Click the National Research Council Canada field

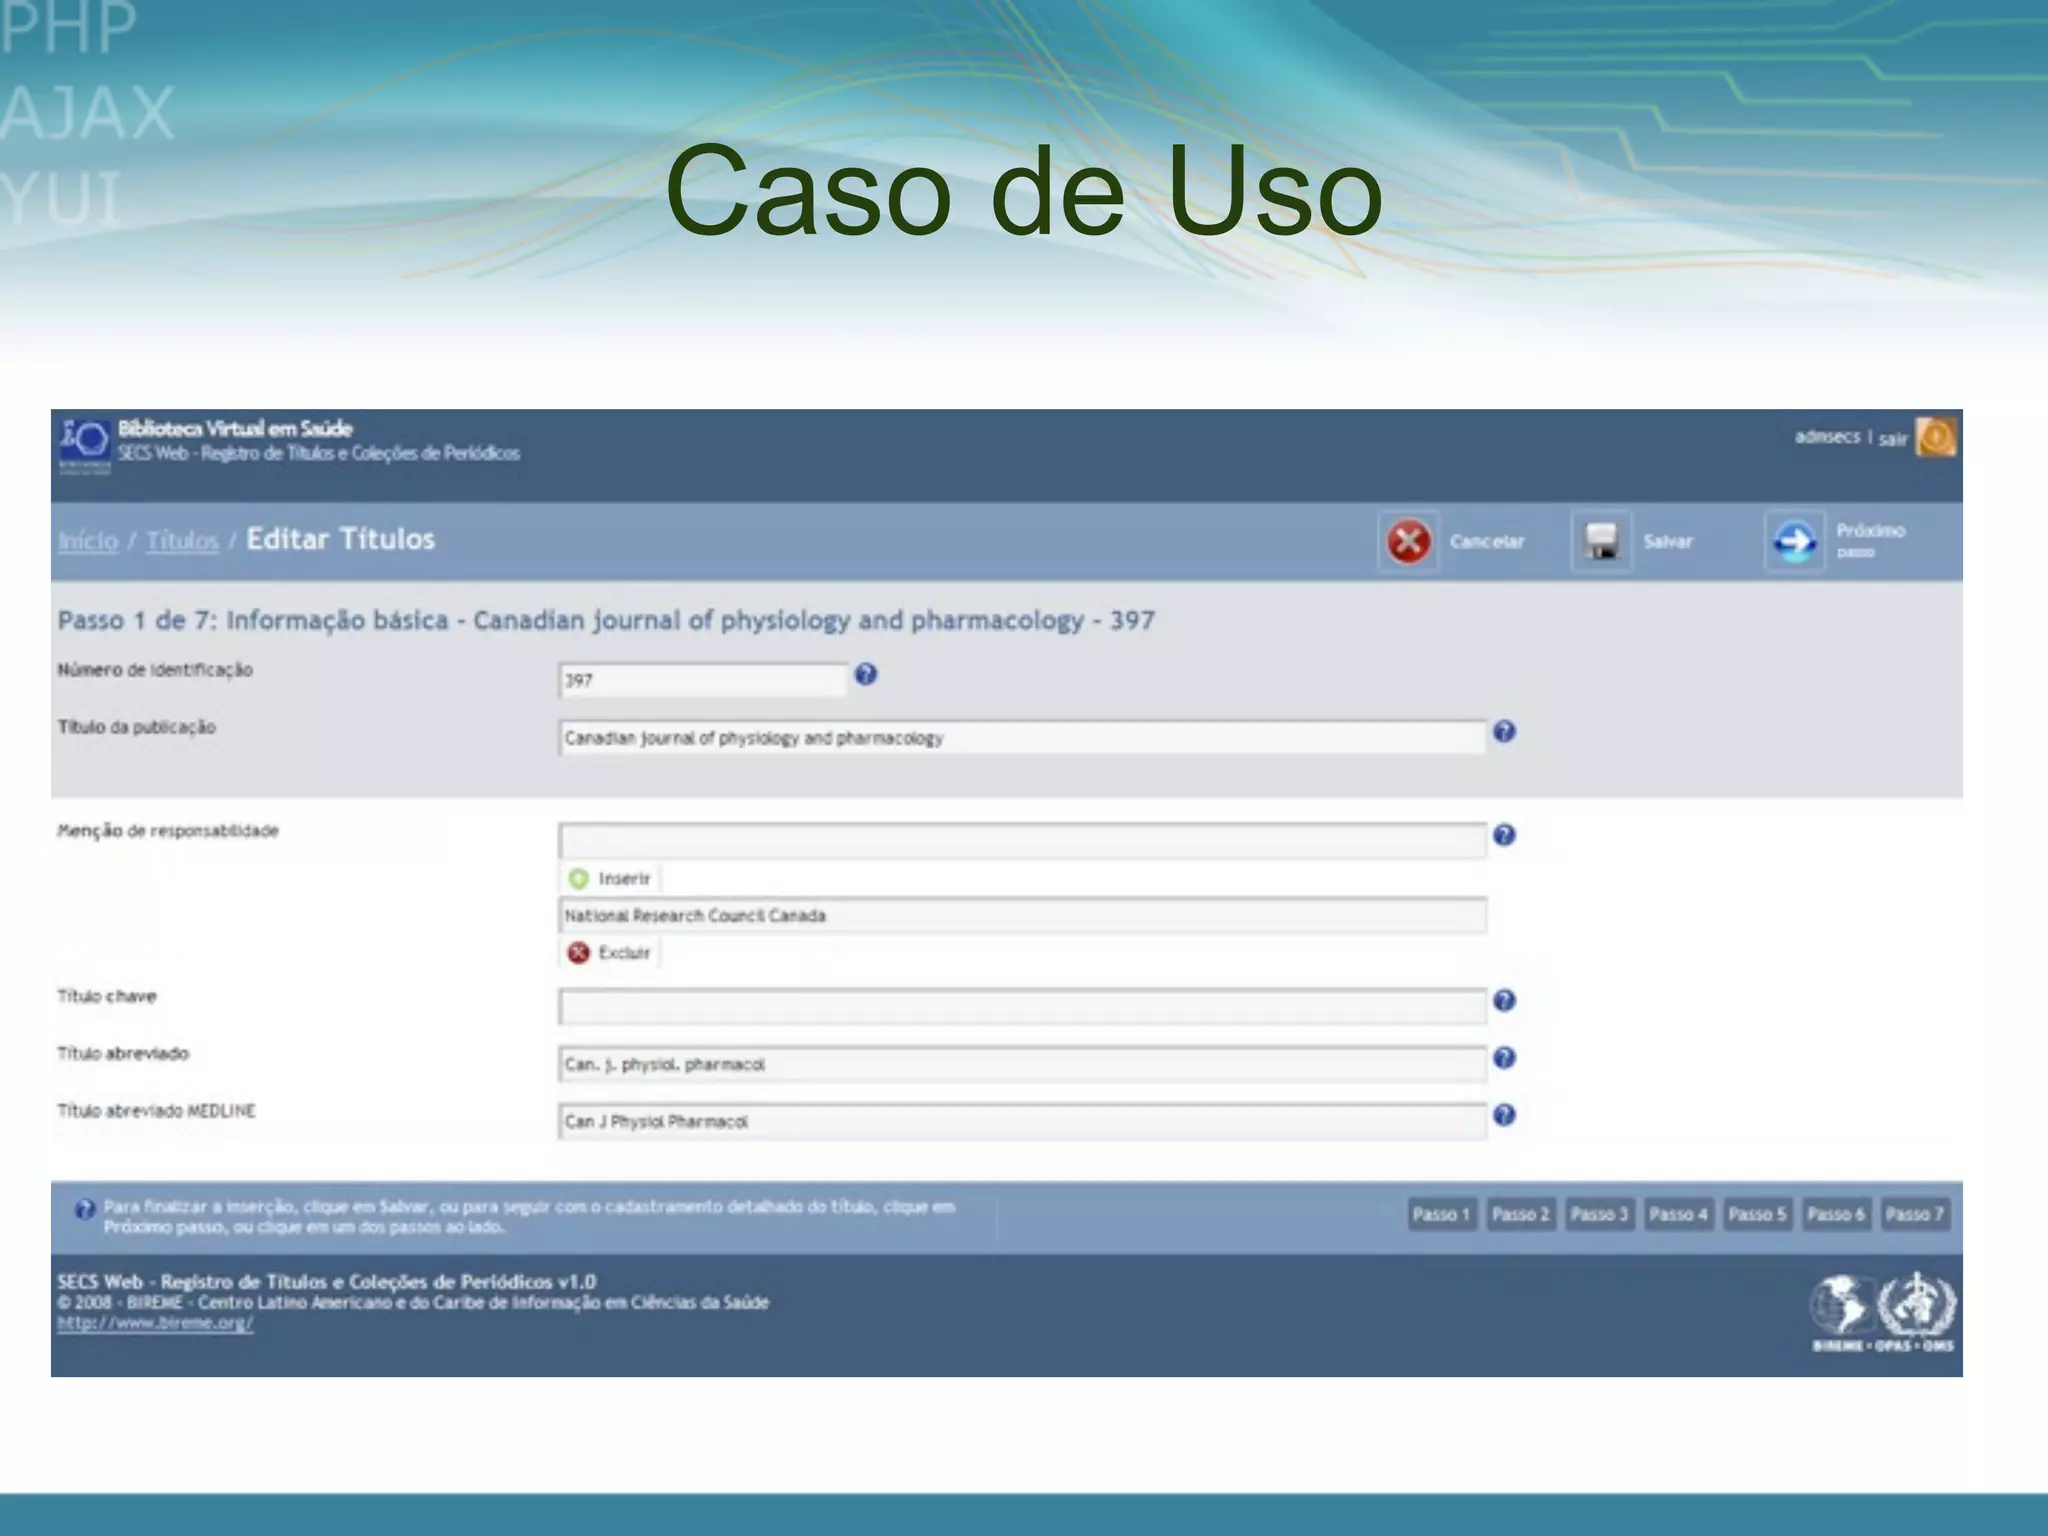coord(1022,916)
